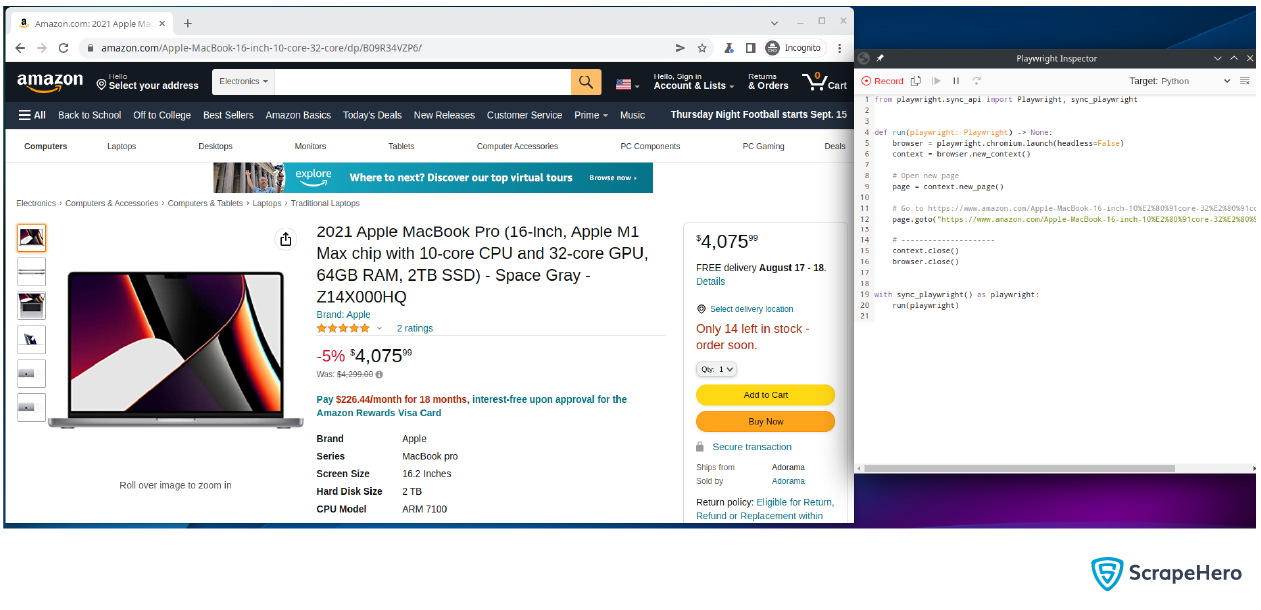Open Returns & Orders
The height and width of the screenshot is (610, 1261).
(x=768, y=82)
